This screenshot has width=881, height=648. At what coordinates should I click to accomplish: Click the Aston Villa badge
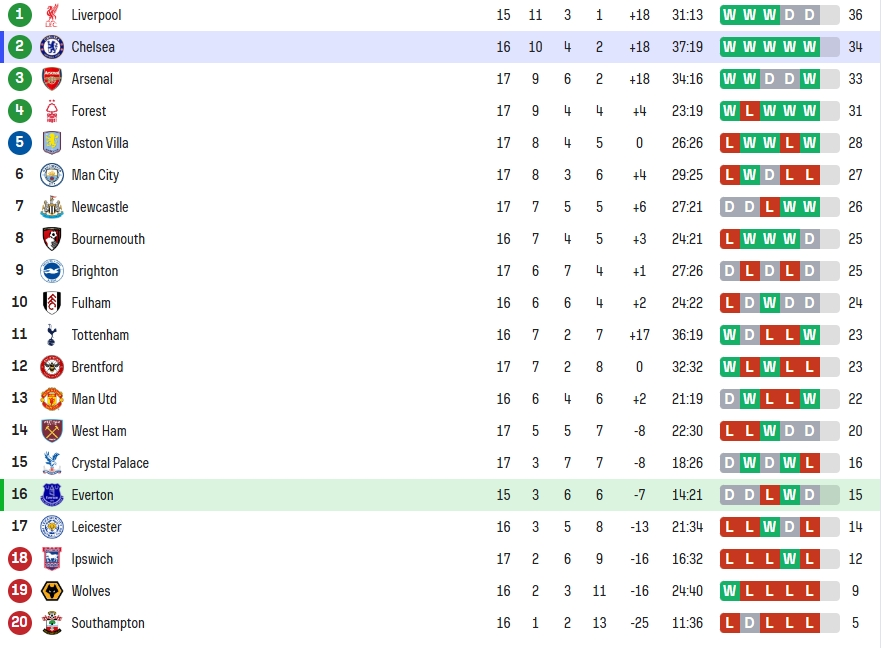pos(52,143)
